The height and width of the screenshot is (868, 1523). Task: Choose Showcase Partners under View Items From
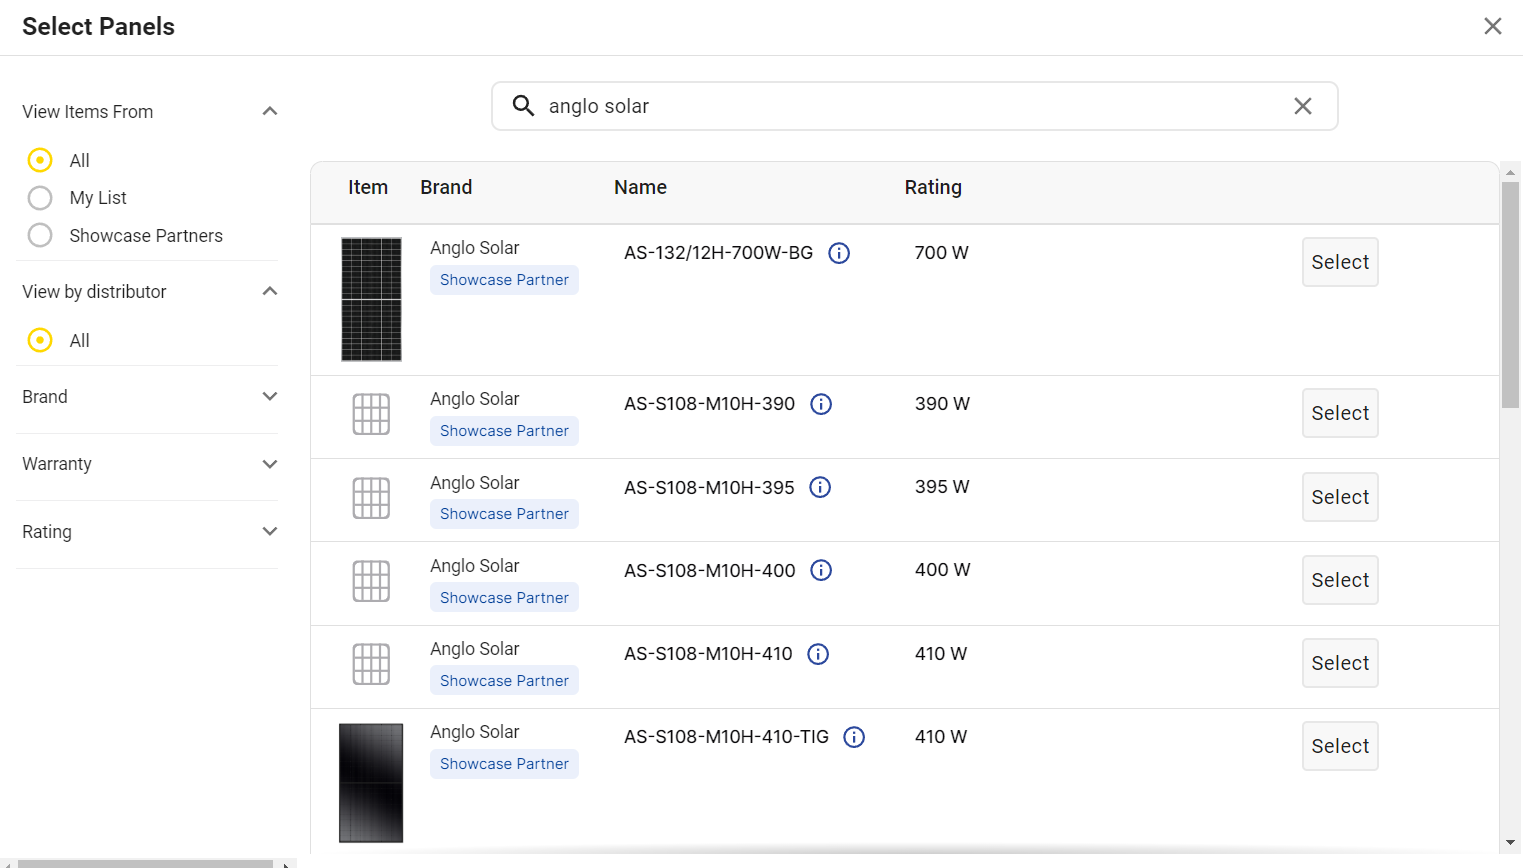[40, 235]
